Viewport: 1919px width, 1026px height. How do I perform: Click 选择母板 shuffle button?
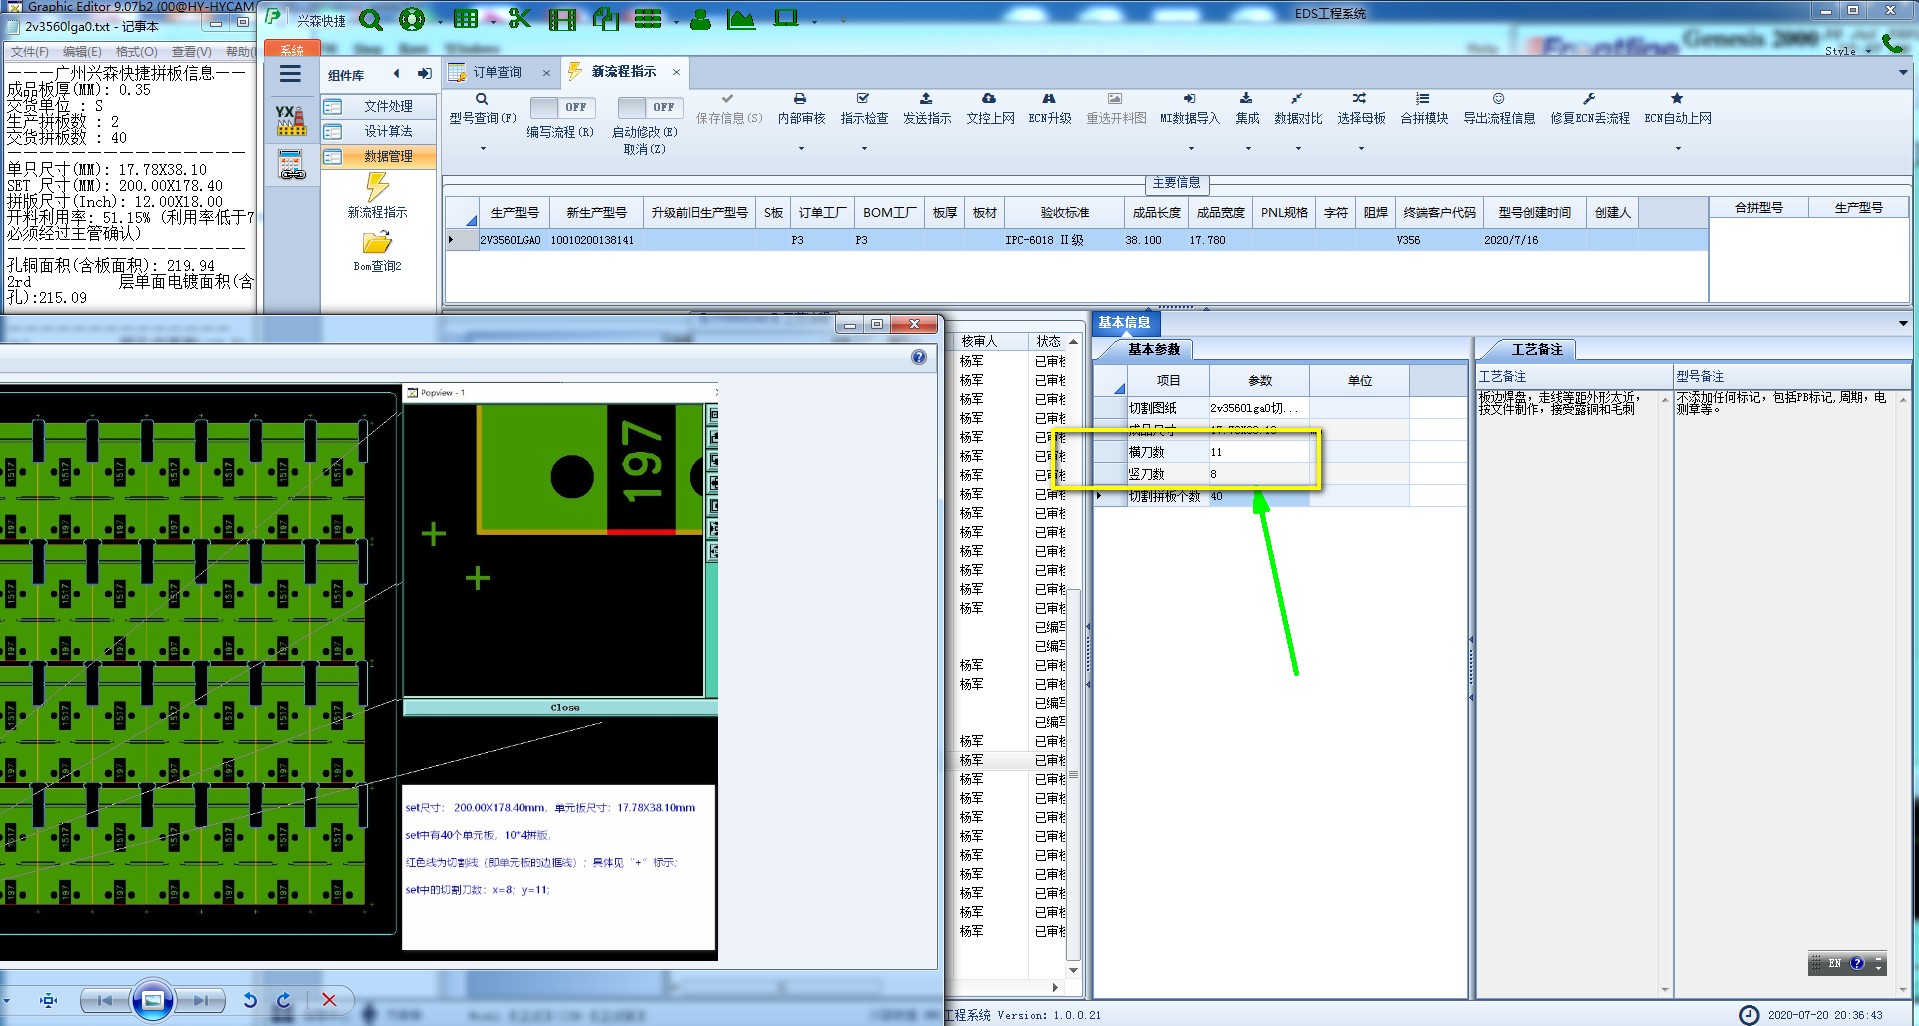click(x=1361, y=109)
